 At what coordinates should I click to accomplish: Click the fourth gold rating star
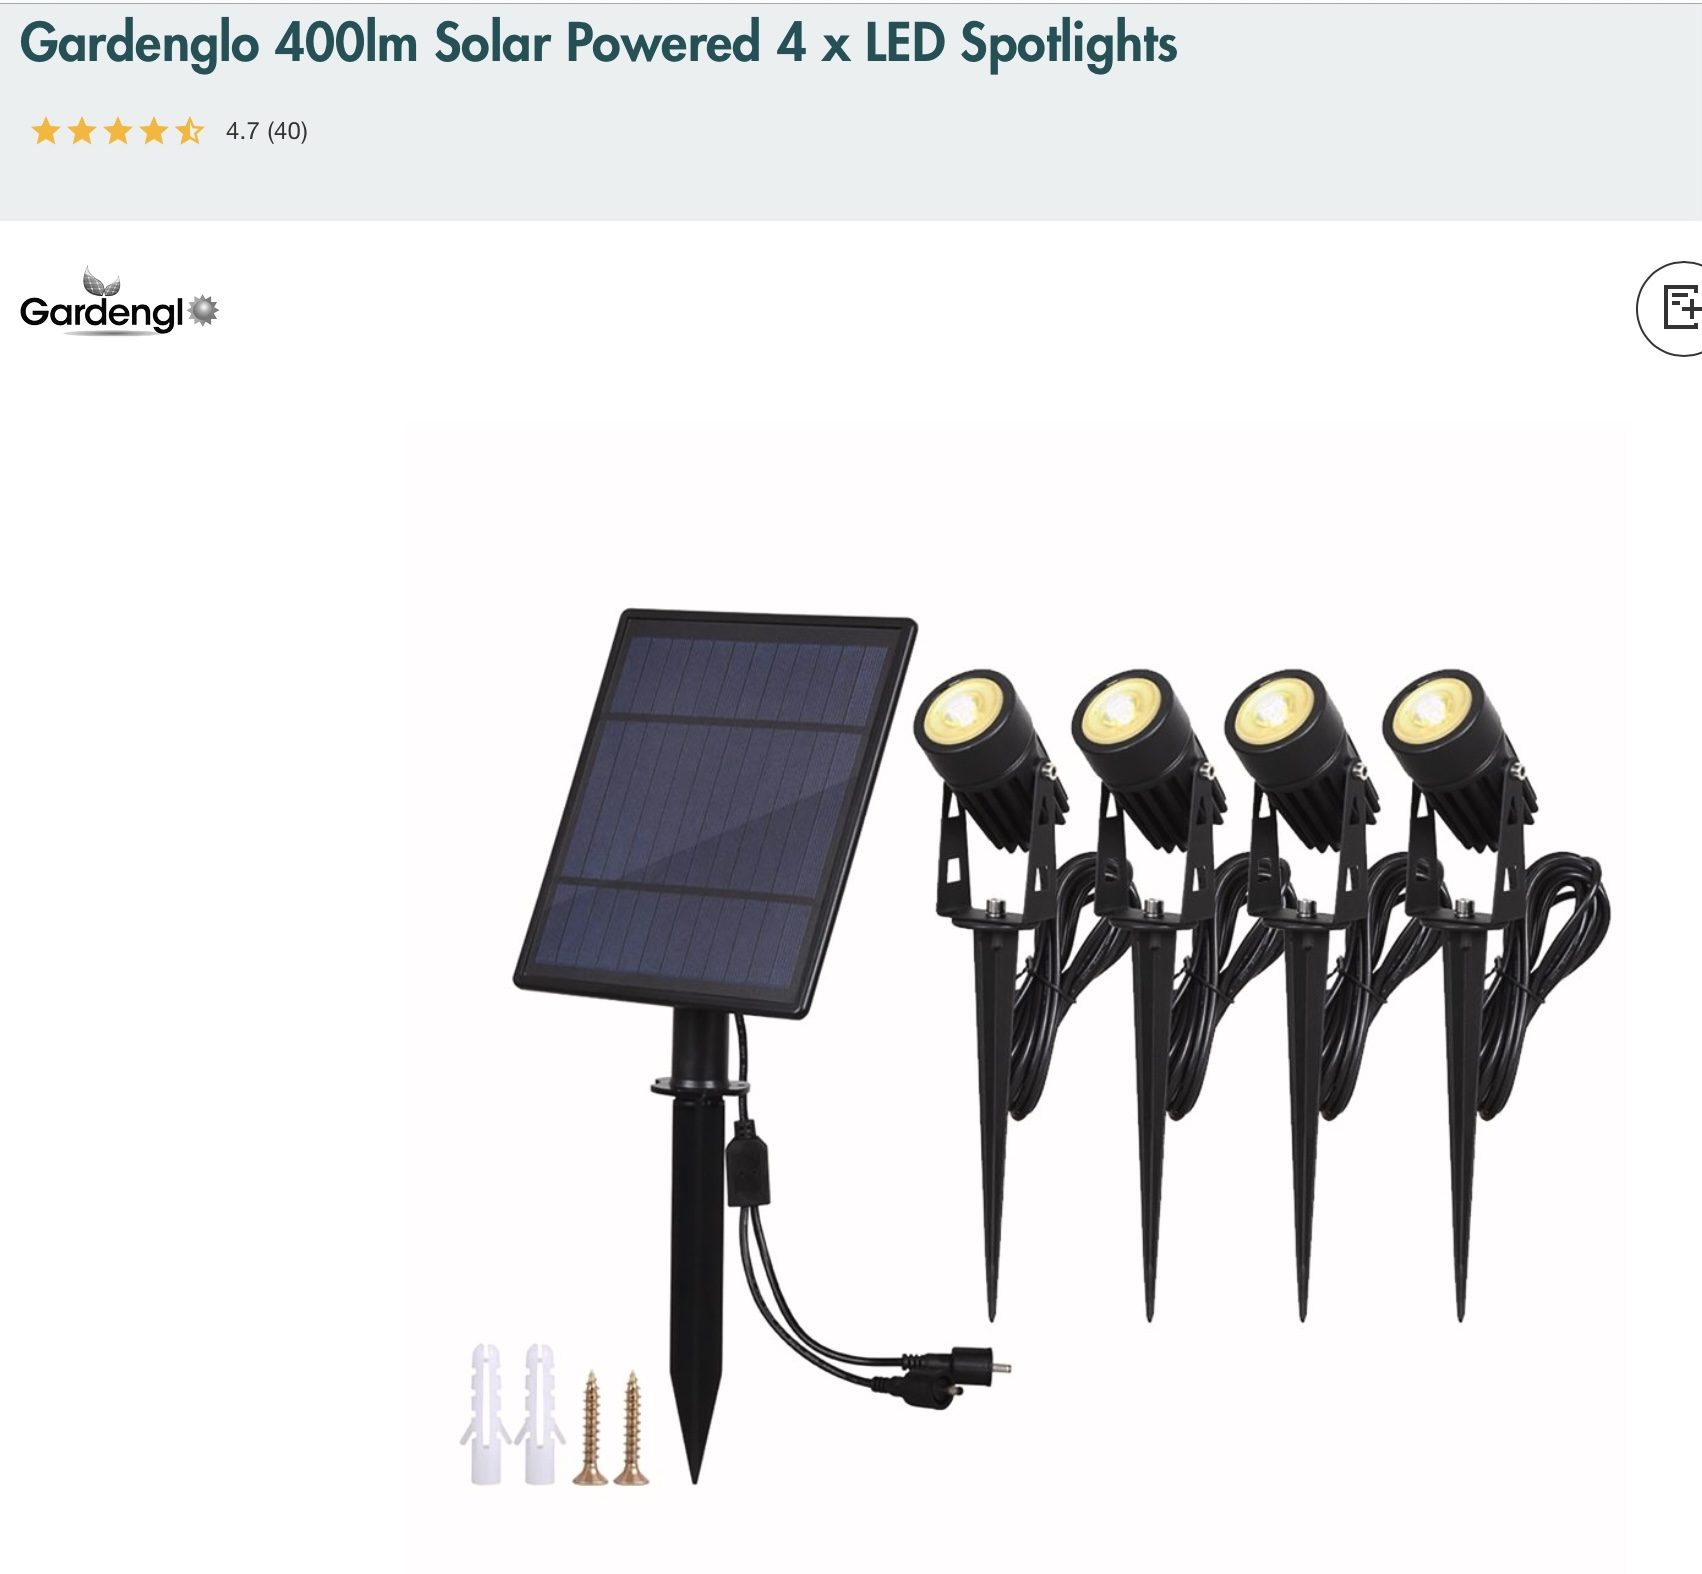click(154, 131)
